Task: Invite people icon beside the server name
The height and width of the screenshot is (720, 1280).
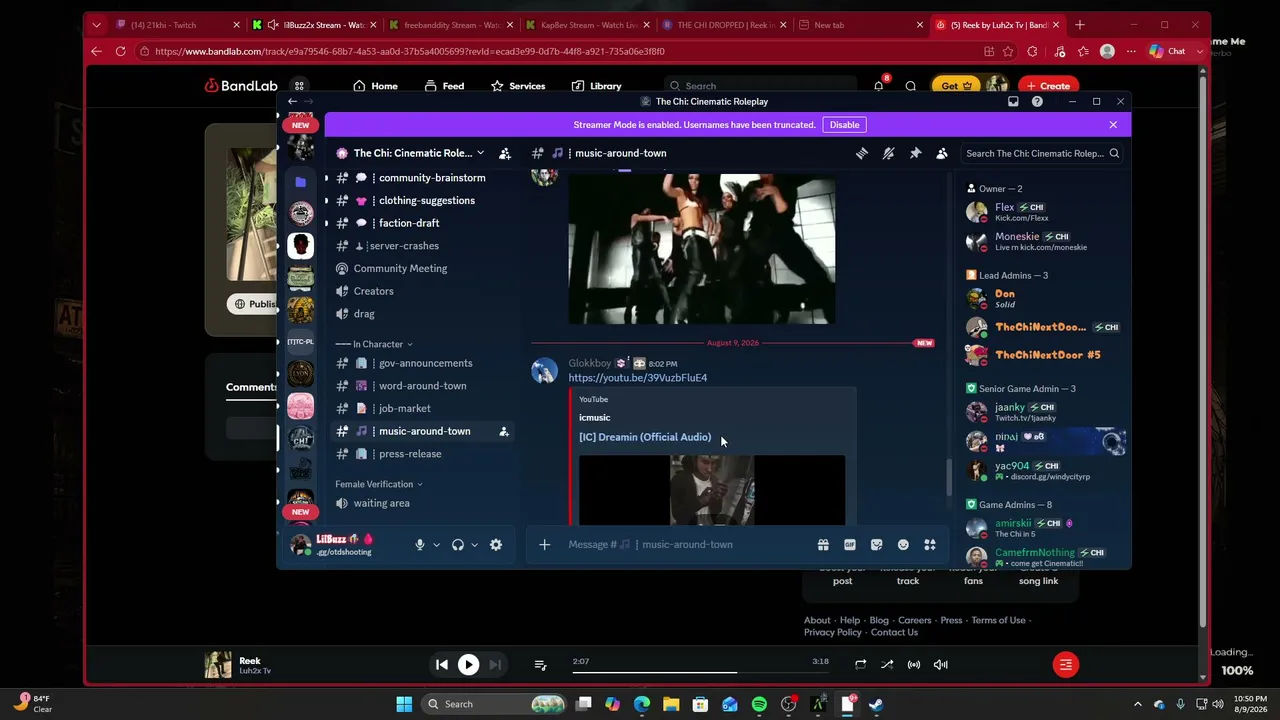Action: pyautogui.click(x=505, y=153)
